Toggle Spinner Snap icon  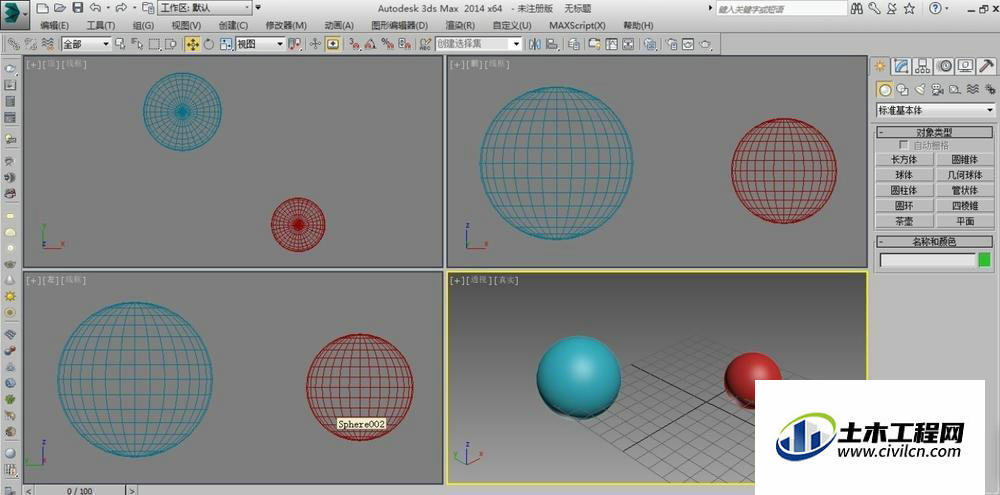pyautogui.click(x=404, y=44)
